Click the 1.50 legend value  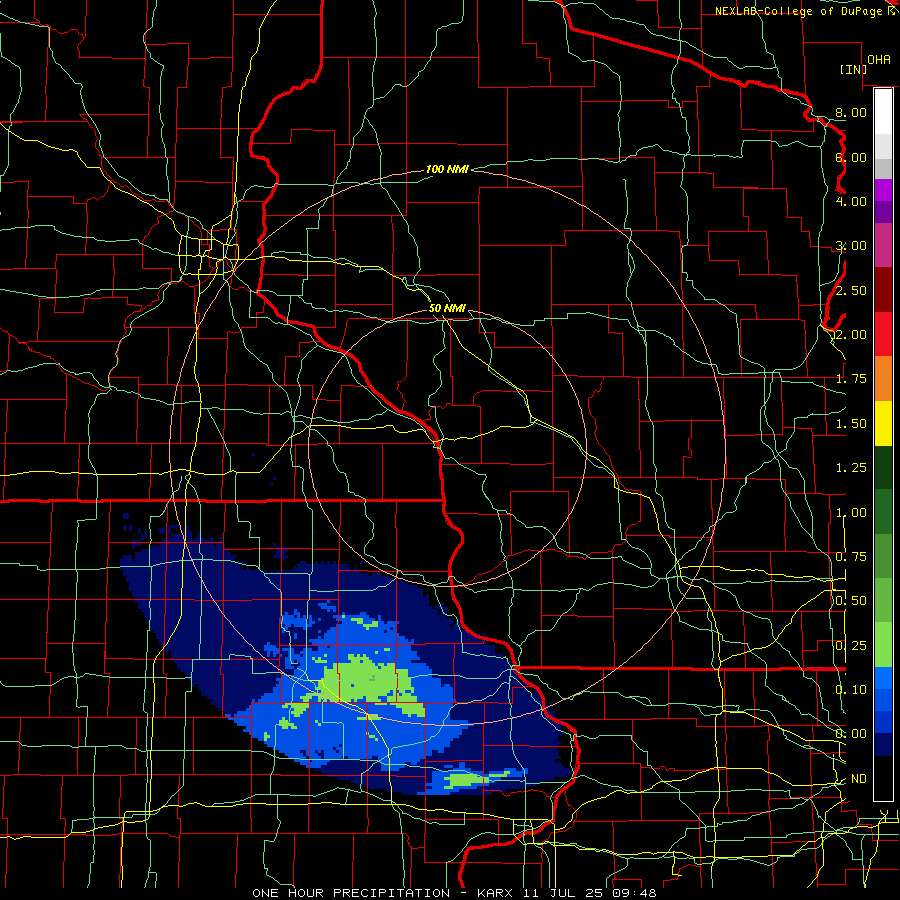(x=851, y=424)
